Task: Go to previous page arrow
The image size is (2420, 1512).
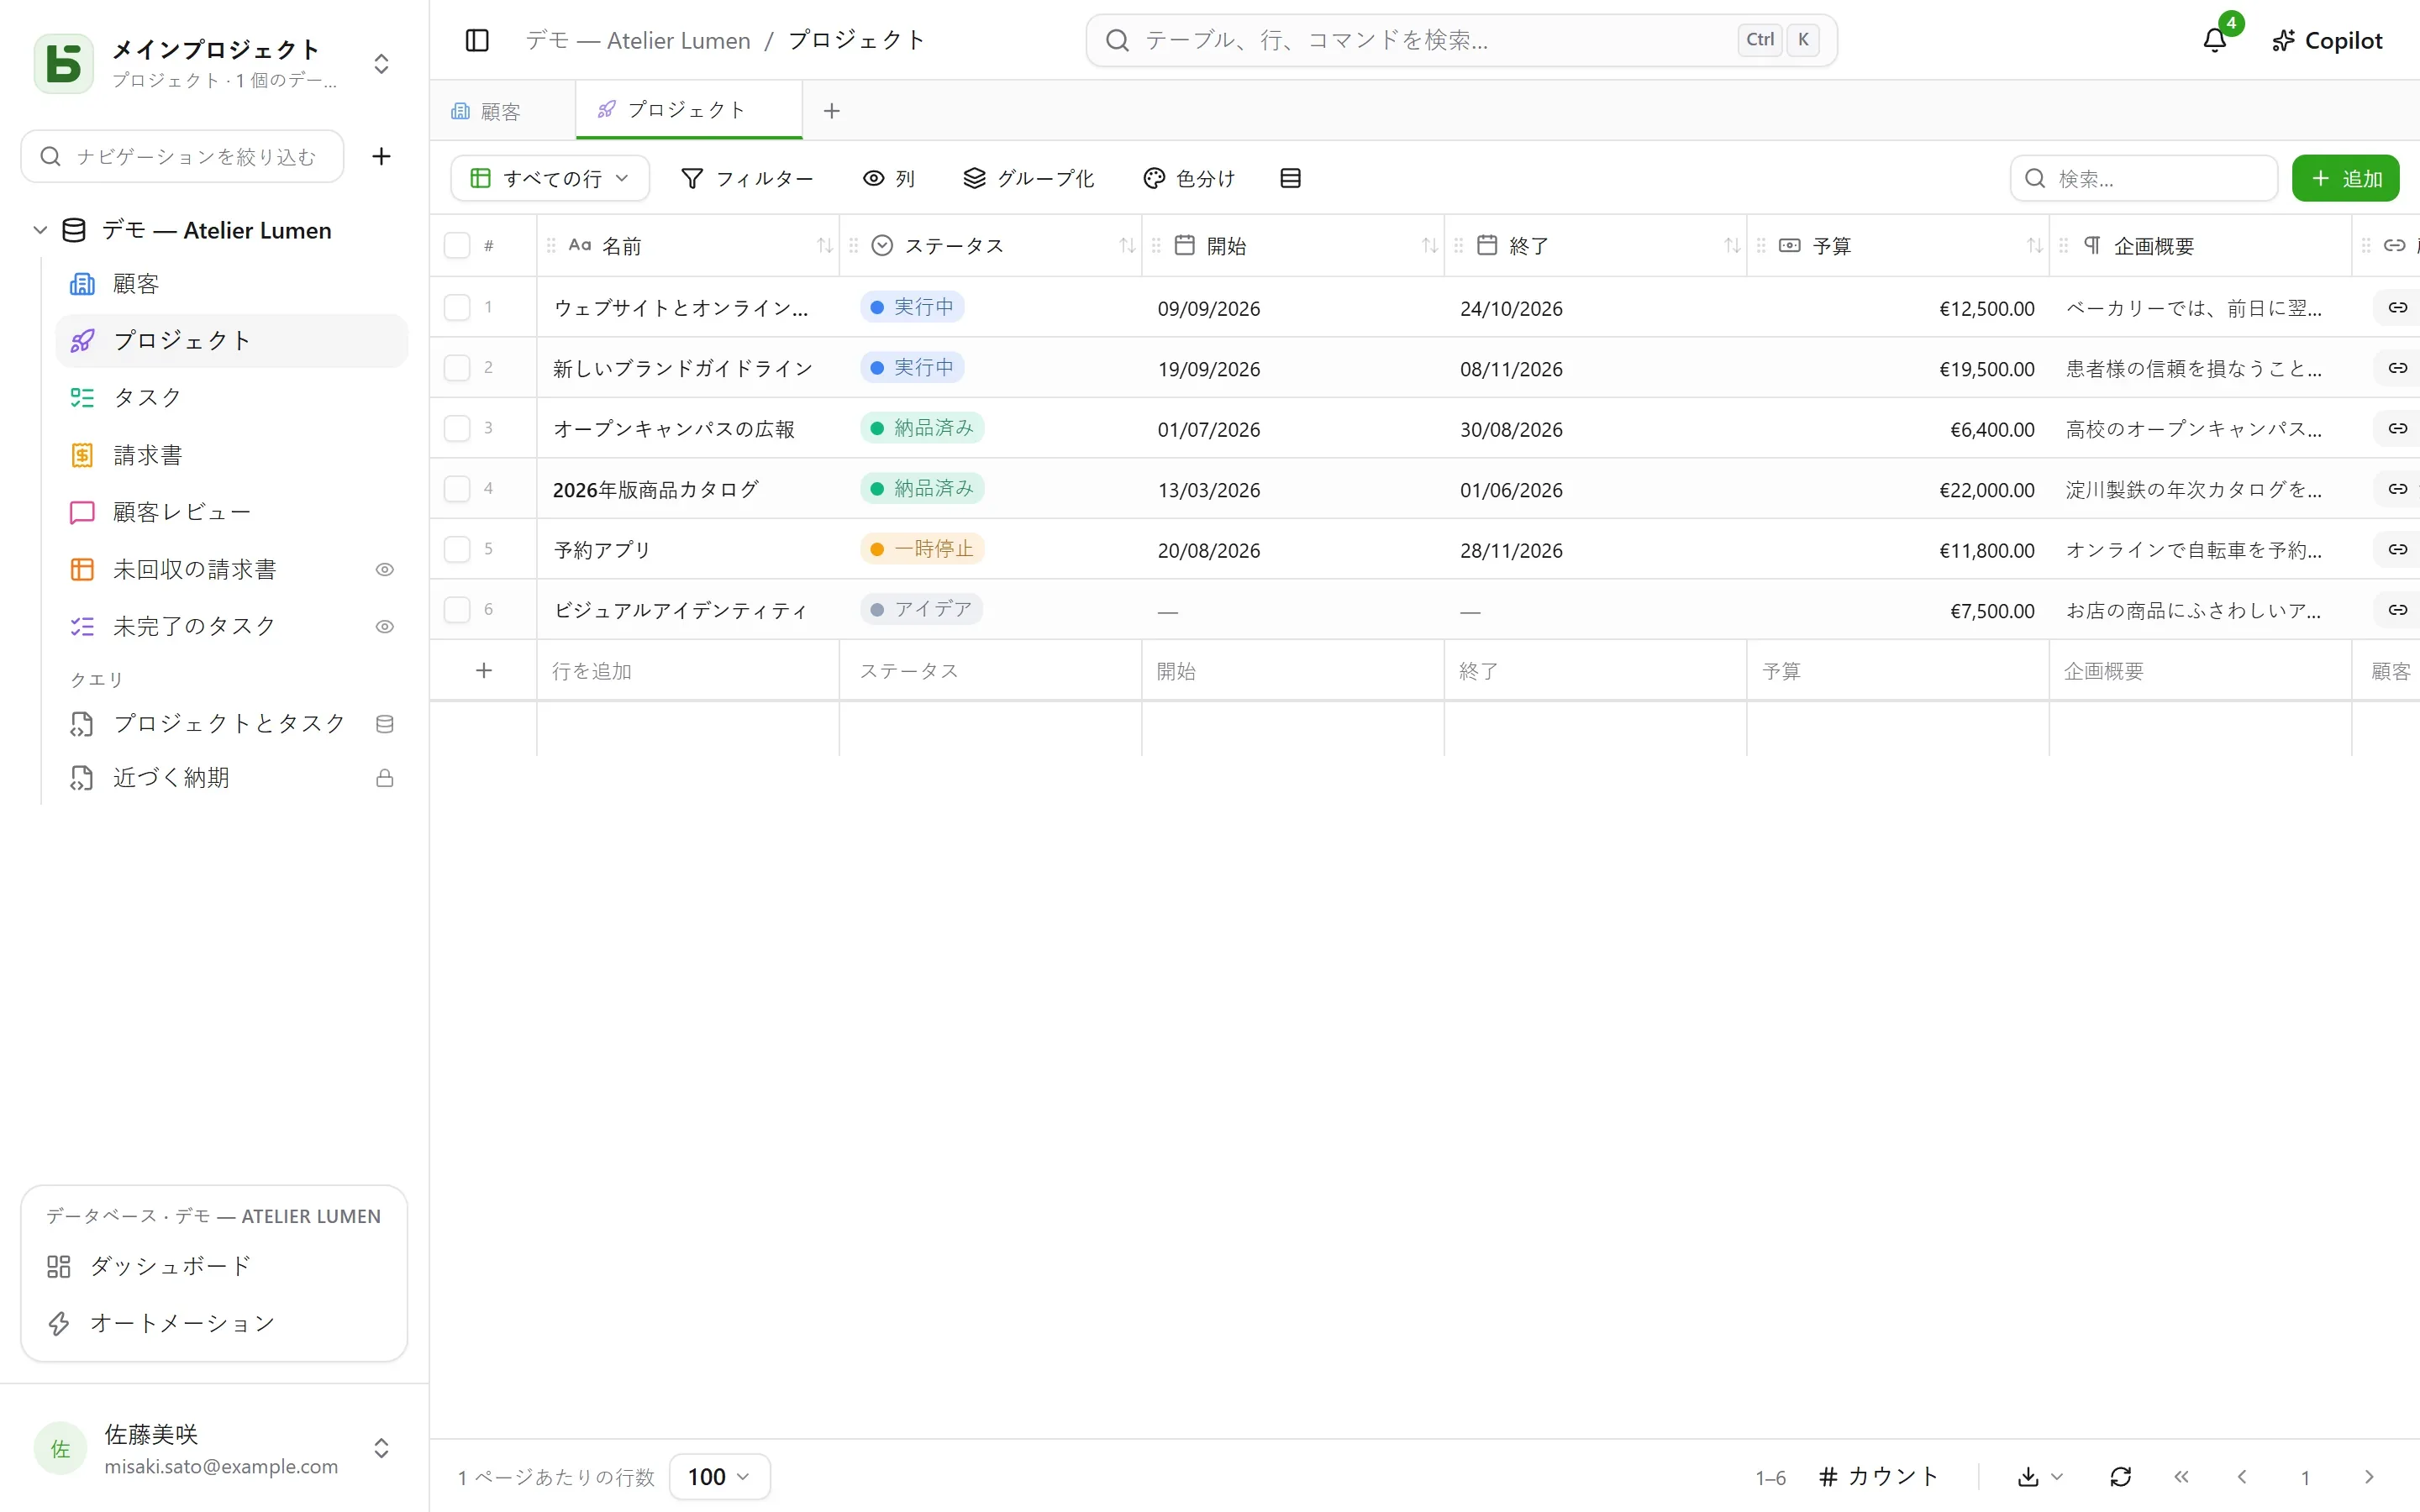Action: point(2242,1476)
